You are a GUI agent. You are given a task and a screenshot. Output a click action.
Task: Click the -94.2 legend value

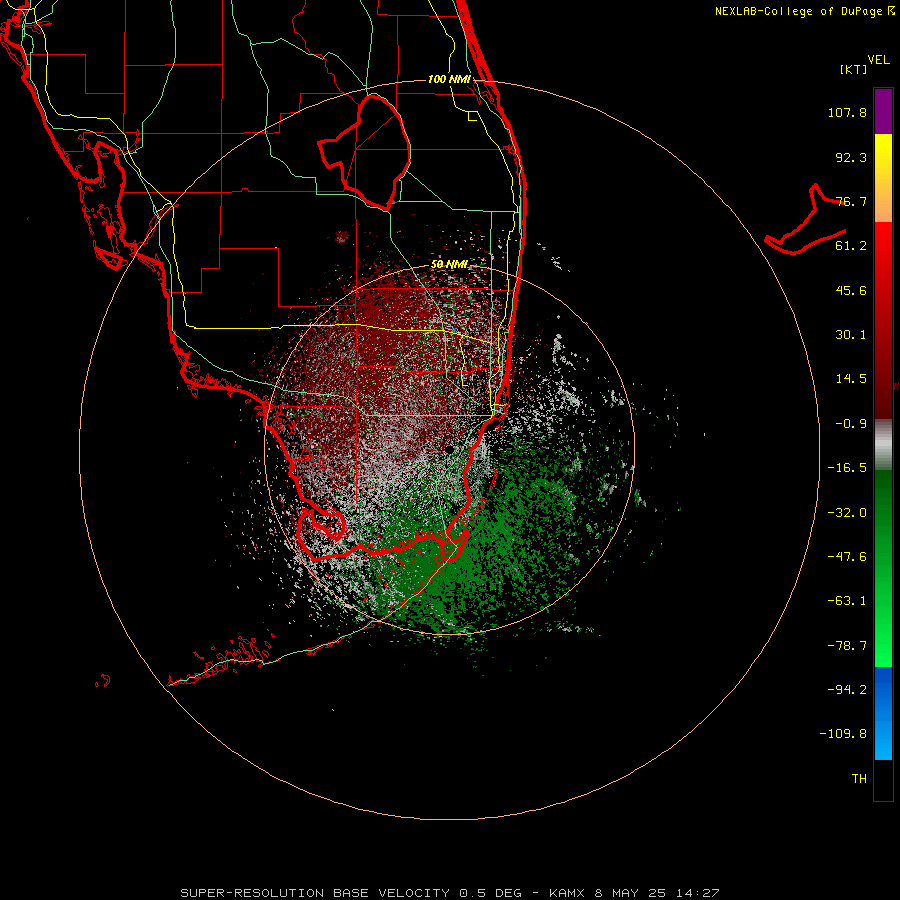tap(847, 689)
